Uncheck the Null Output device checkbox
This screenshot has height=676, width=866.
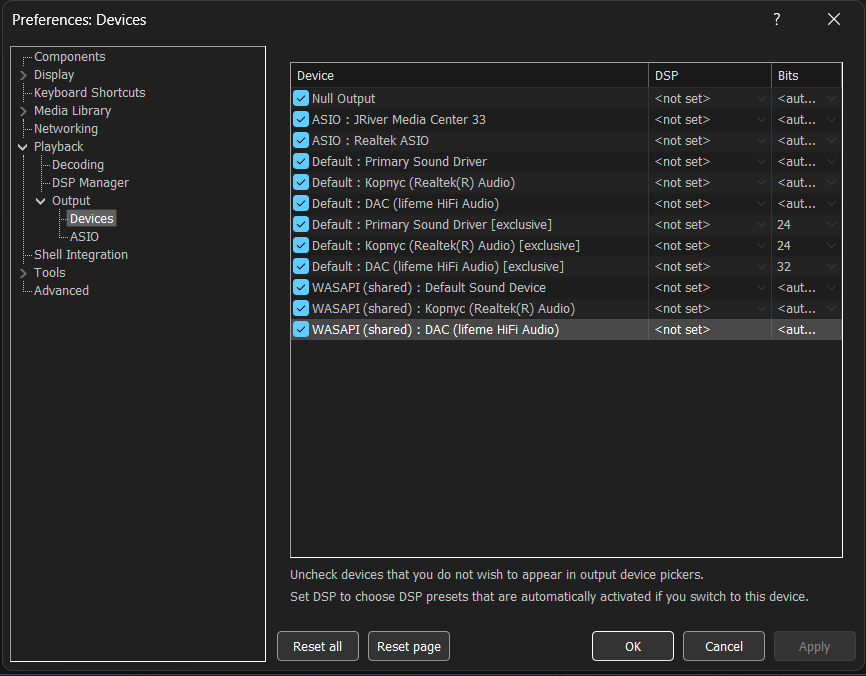301,99
